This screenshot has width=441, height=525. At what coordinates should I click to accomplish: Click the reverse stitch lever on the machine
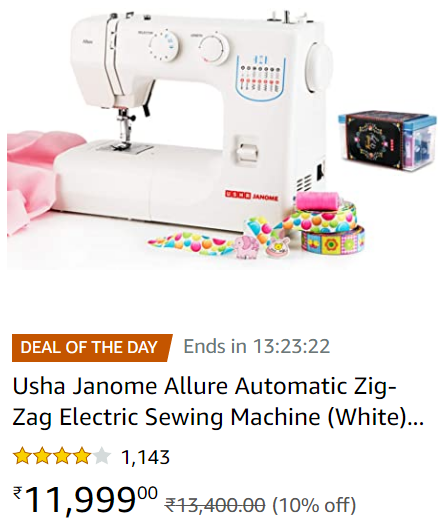pyautogui.click(x=247, y=151)
